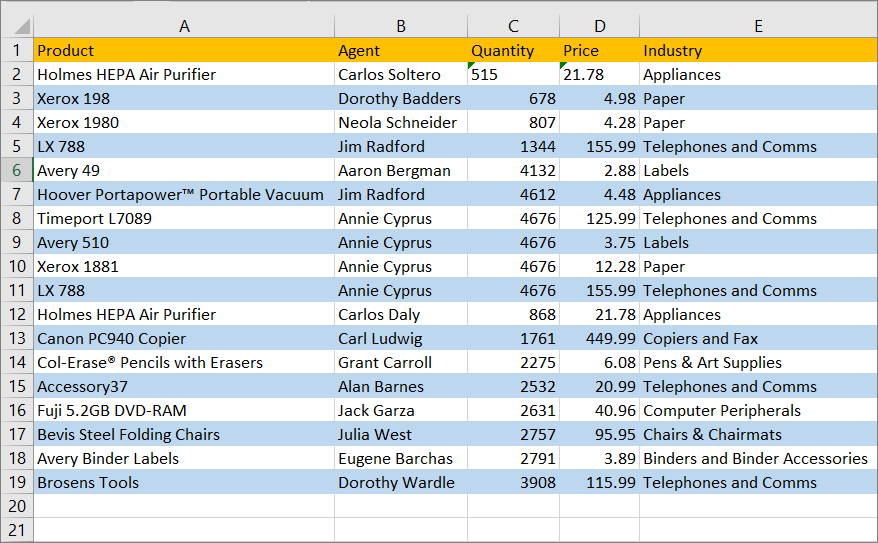
Task: Click the Product header cell
Action: pyautogui.click(x=184, y=50)
